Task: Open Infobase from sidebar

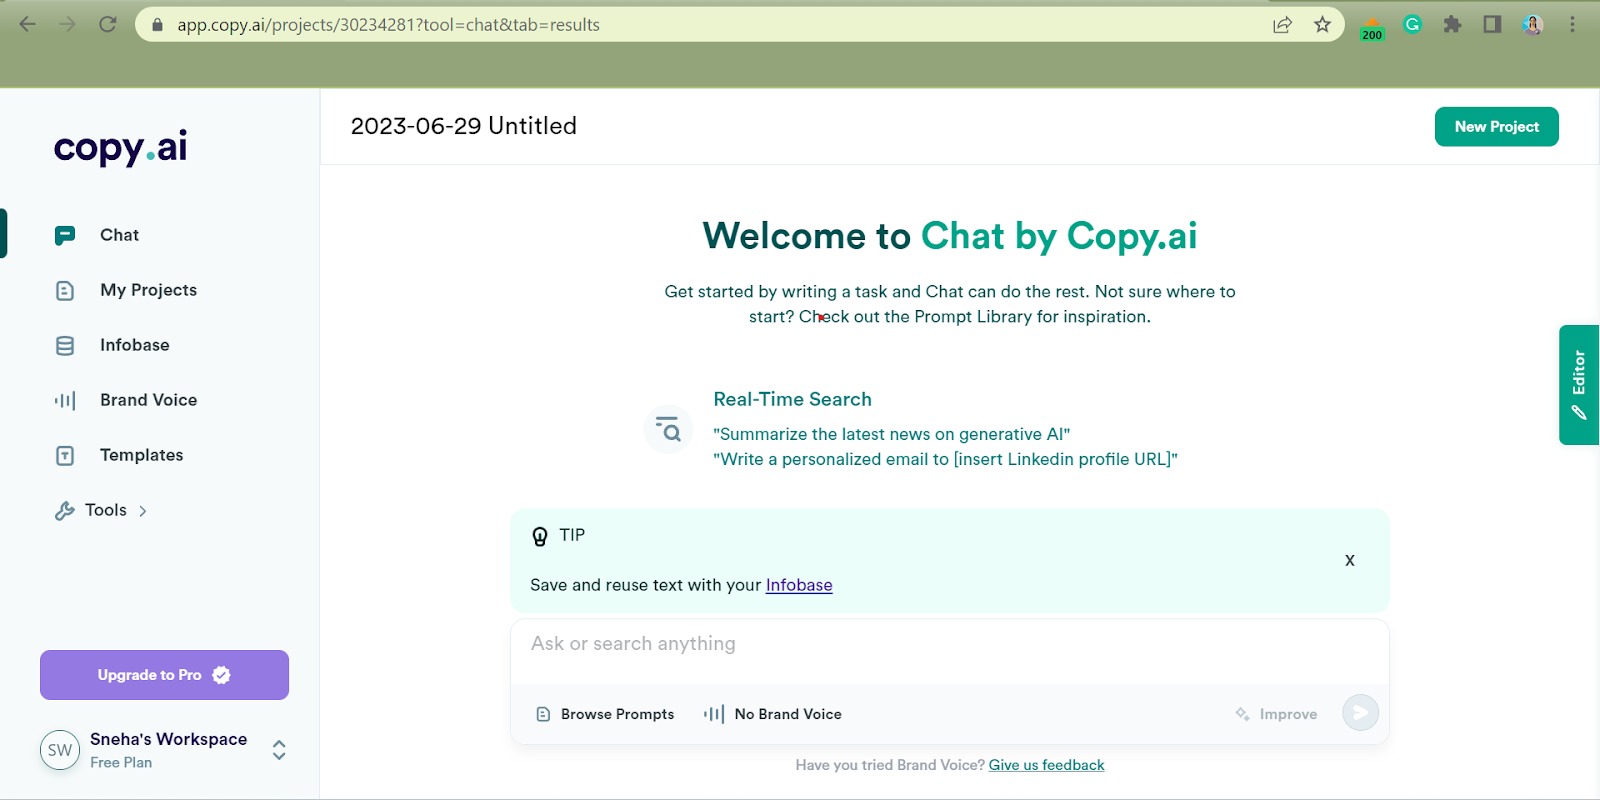Action: click(x=135, y=345)
